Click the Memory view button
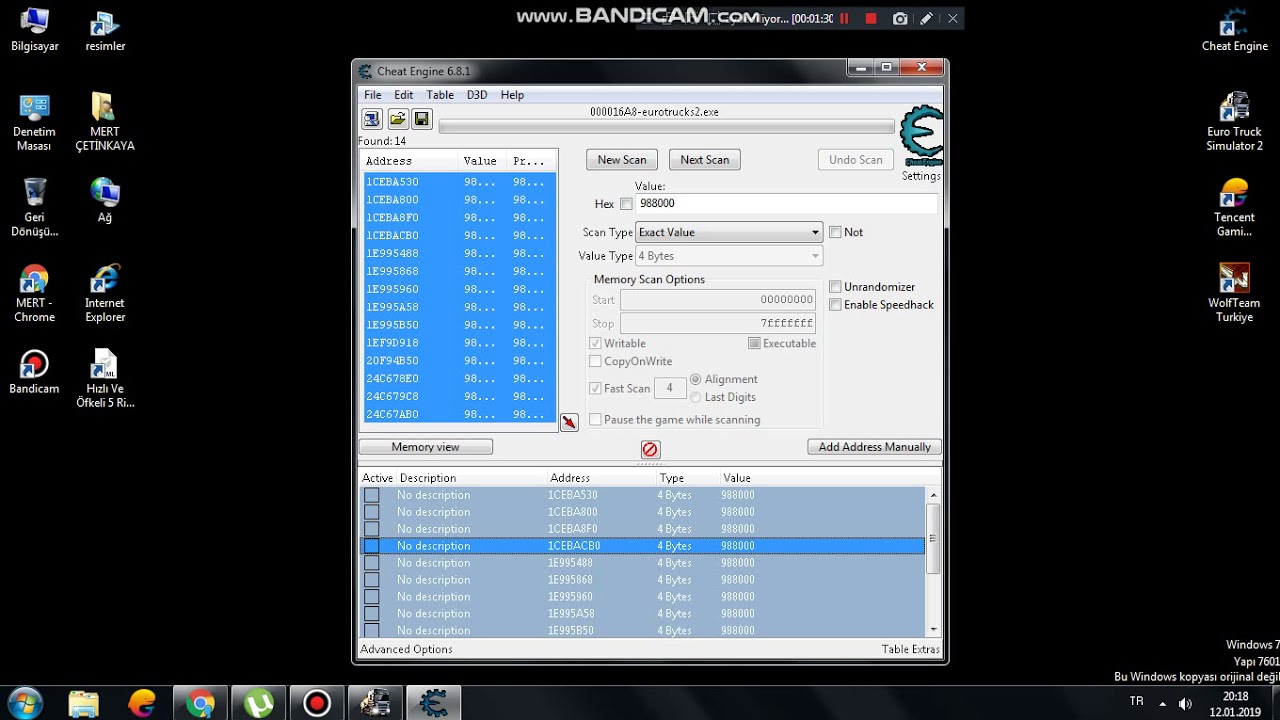This screenshot has width=1280, height=720. (426, 447)
